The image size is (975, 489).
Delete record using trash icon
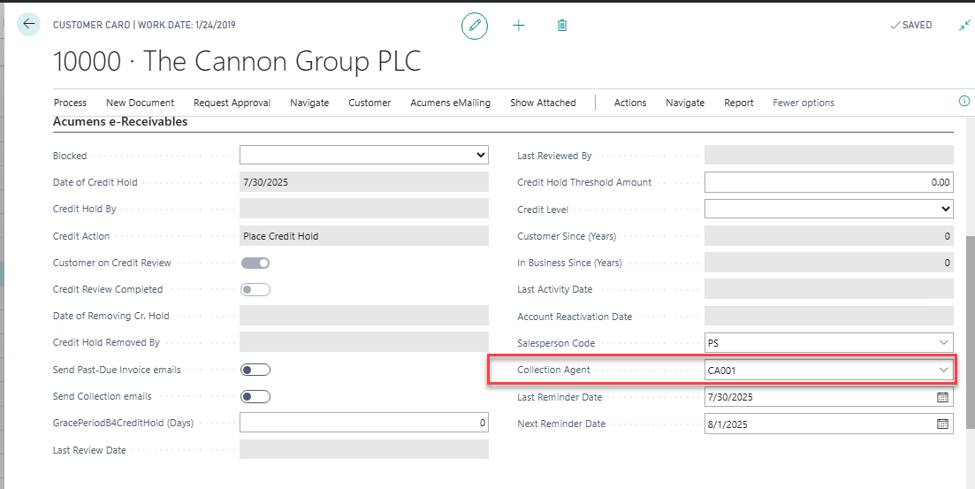[x=562, y=26]
